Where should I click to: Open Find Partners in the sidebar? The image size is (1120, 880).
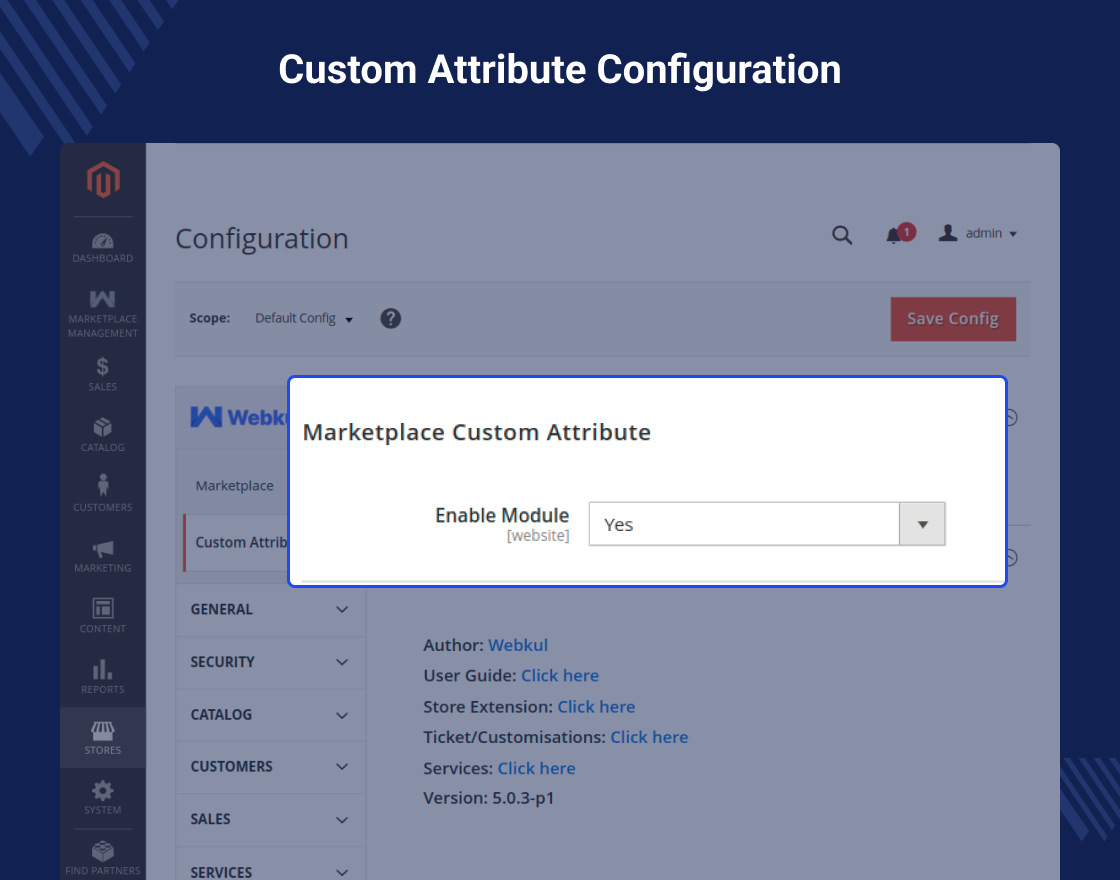pos(103,858)
